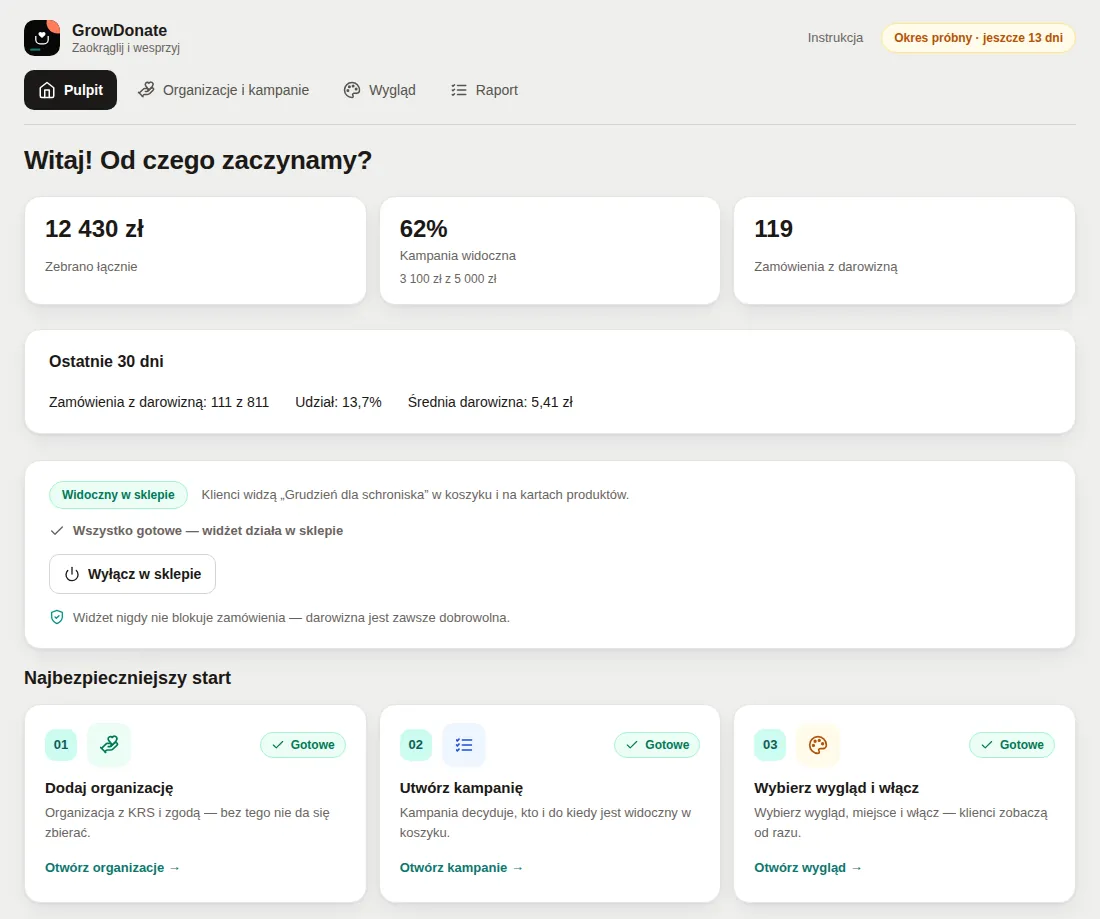
Task: Click the home icon in the Pulpit tab
Action: point(47,90)
